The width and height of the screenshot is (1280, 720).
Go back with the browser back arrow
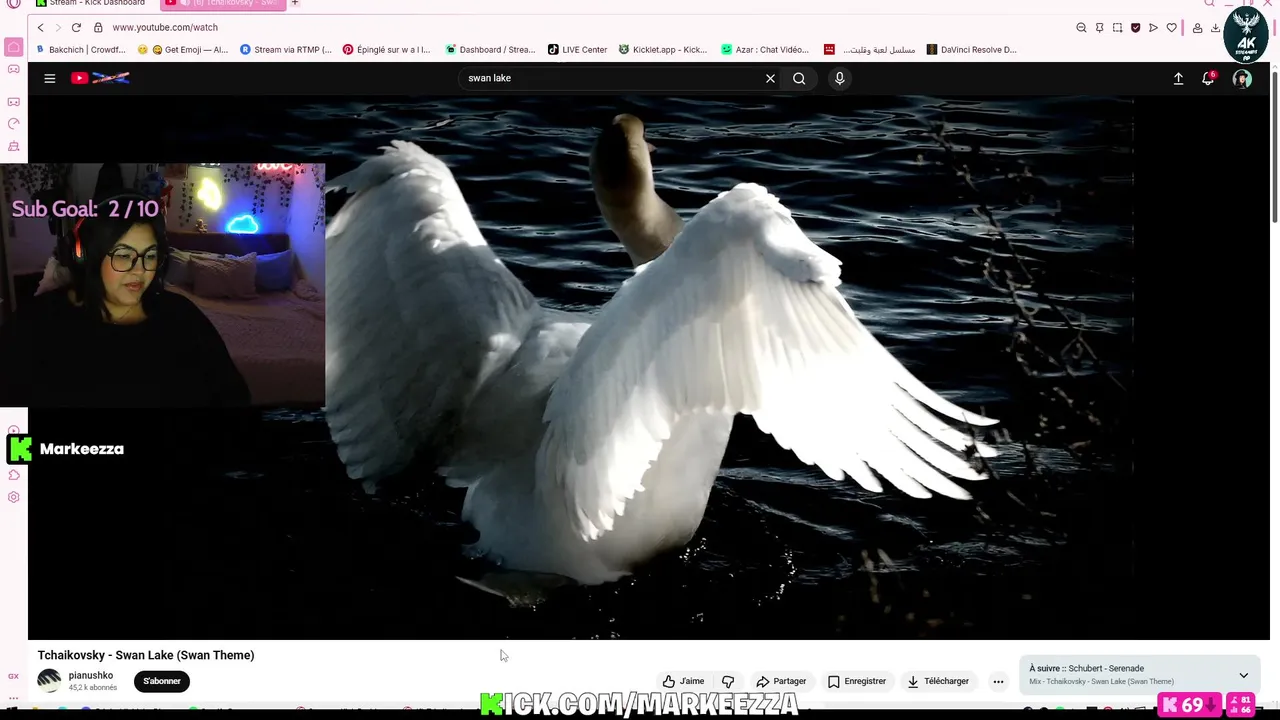[41, 27]
